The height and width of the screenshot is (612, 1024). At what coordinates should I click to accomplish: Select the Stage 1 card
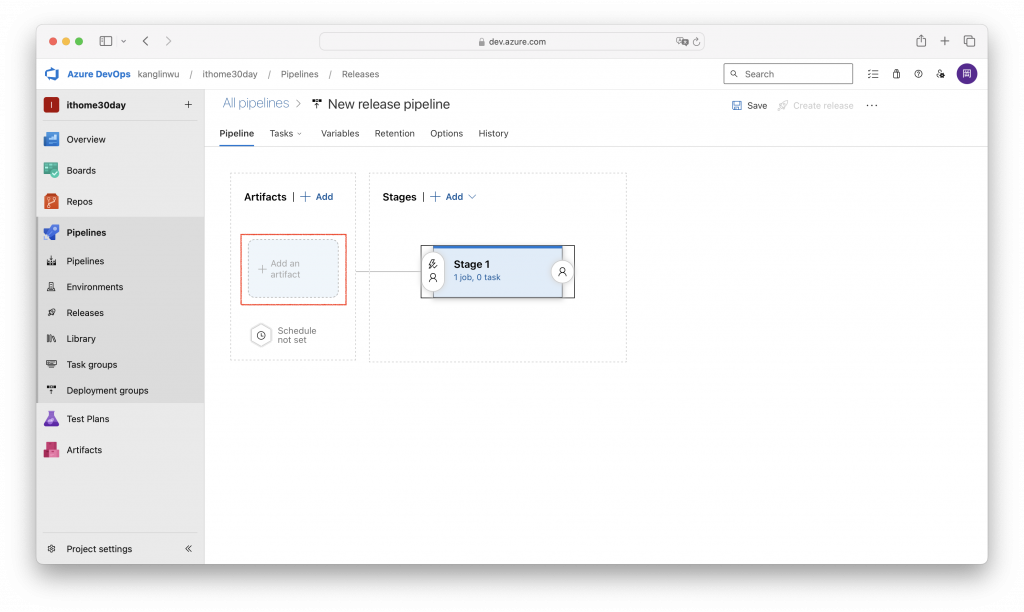point(498,271)
